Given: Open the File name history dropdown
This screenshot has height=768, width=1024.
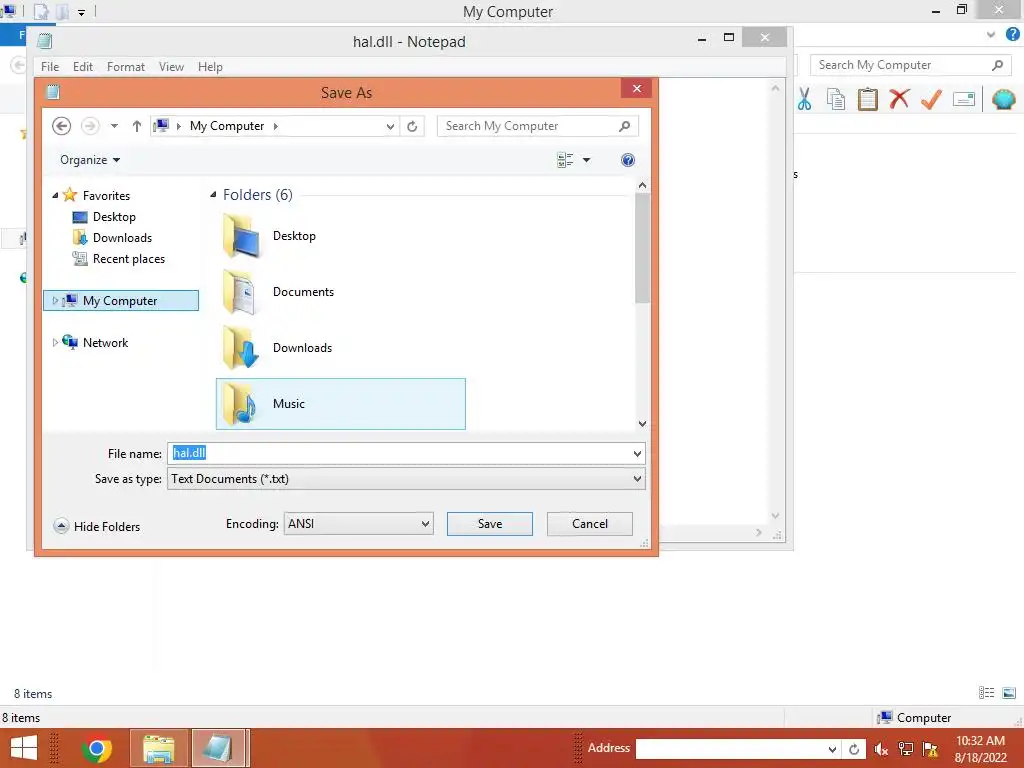Looking at the screenshot, I should [637, 454].
